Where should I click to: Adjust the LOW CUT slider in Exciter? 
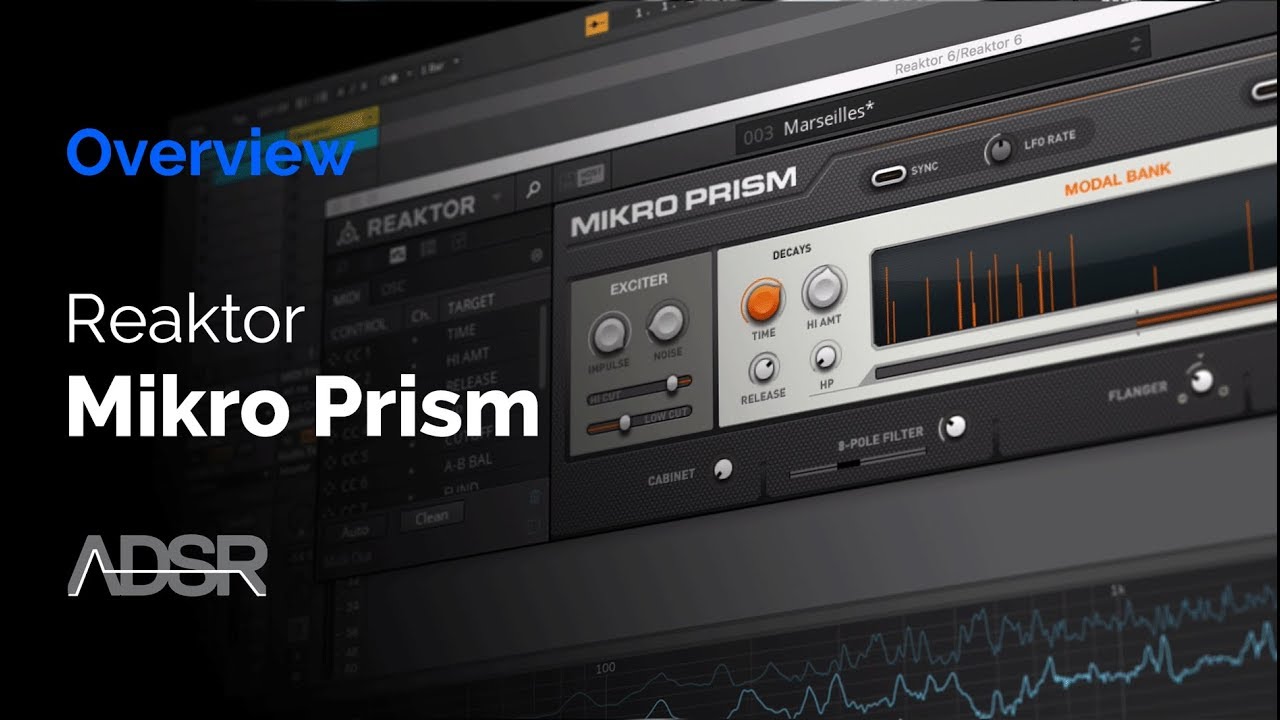tap(638, 422)
